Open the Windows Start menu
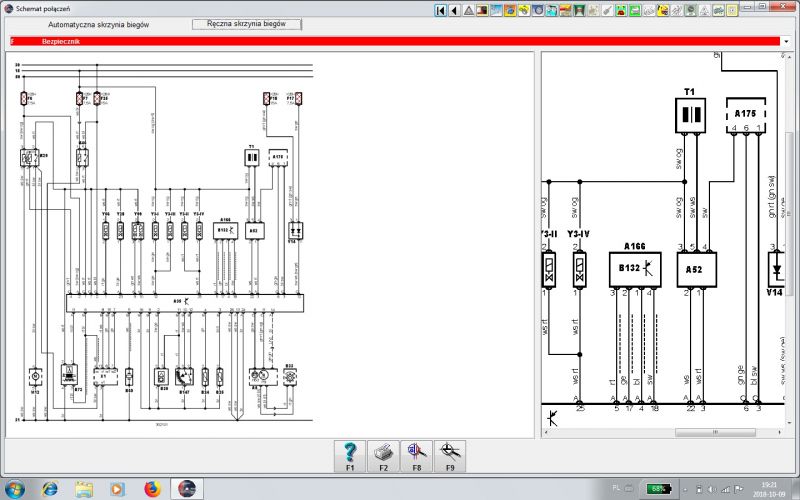The height and width of the screenshot is (500, 800). pos(14,489)
